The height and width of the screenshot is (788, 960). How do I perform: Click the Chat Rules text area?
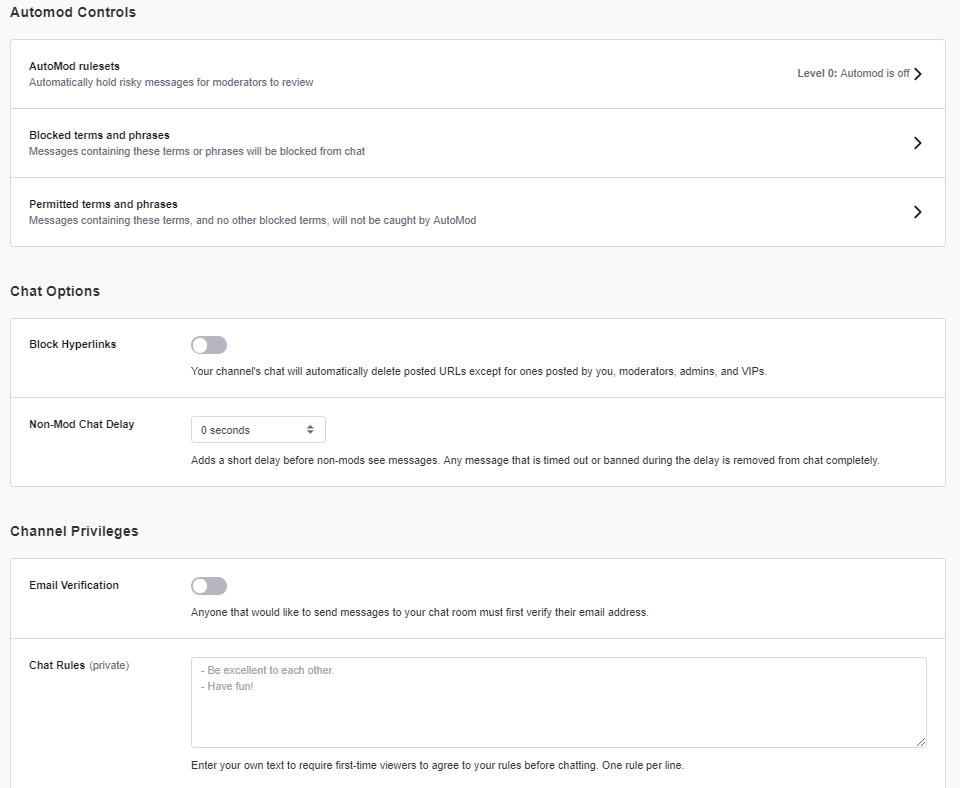click(x=558, y=702)
